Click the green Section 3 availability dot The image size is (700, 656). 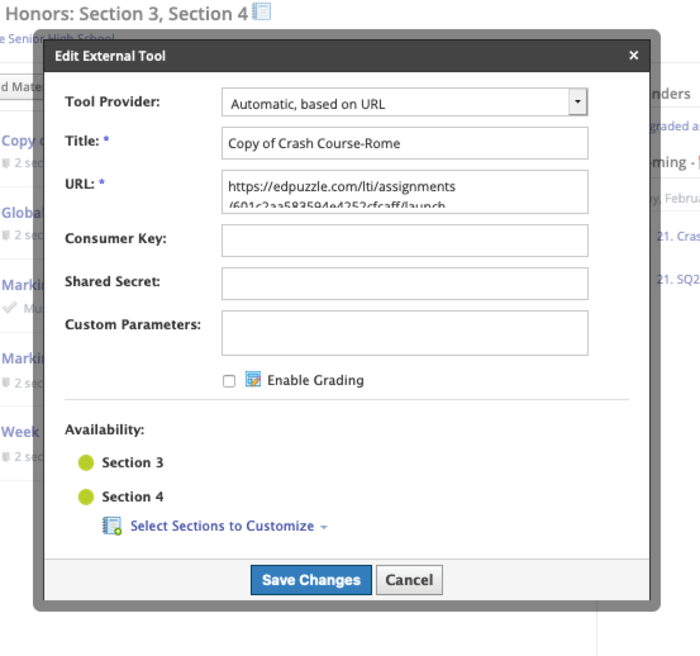(x=86, y=463)
